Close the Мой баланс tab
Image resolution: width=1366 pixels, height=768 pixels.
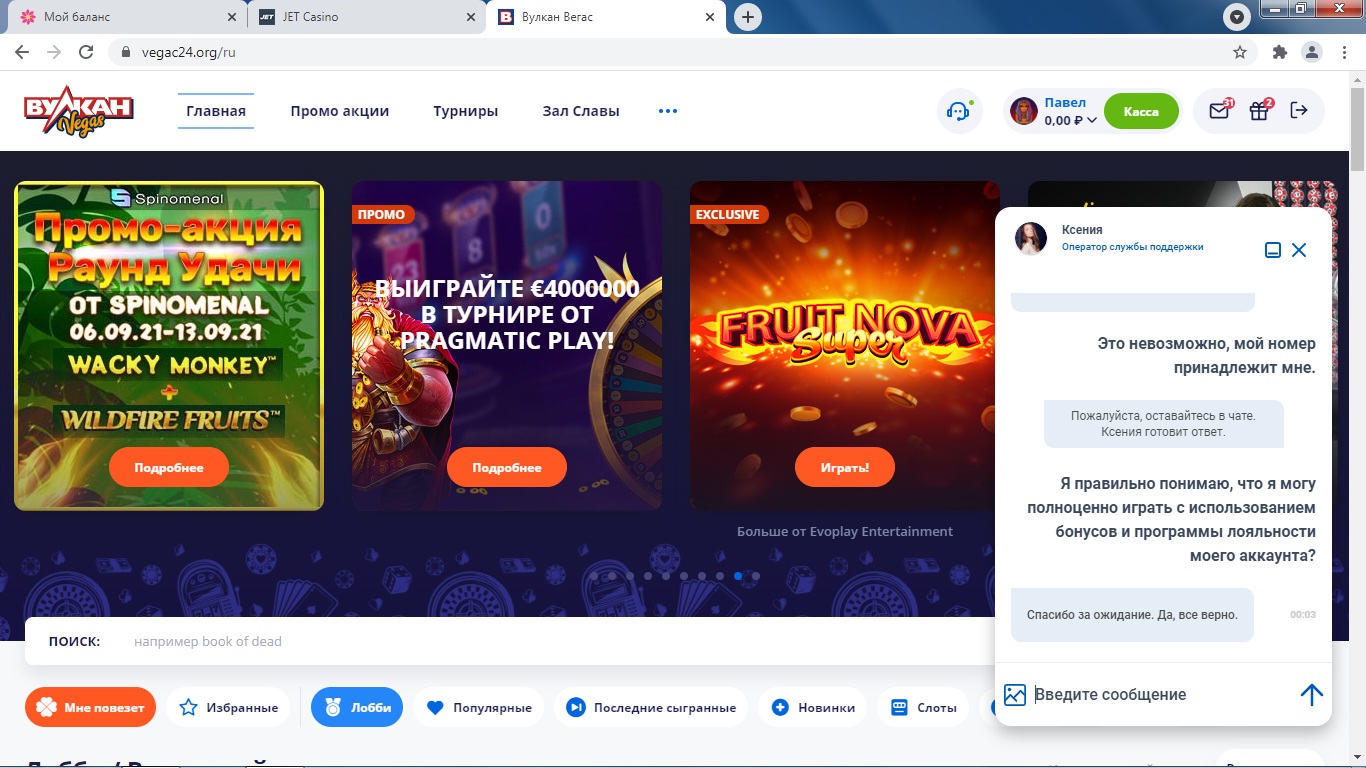(x=232, y=17)
